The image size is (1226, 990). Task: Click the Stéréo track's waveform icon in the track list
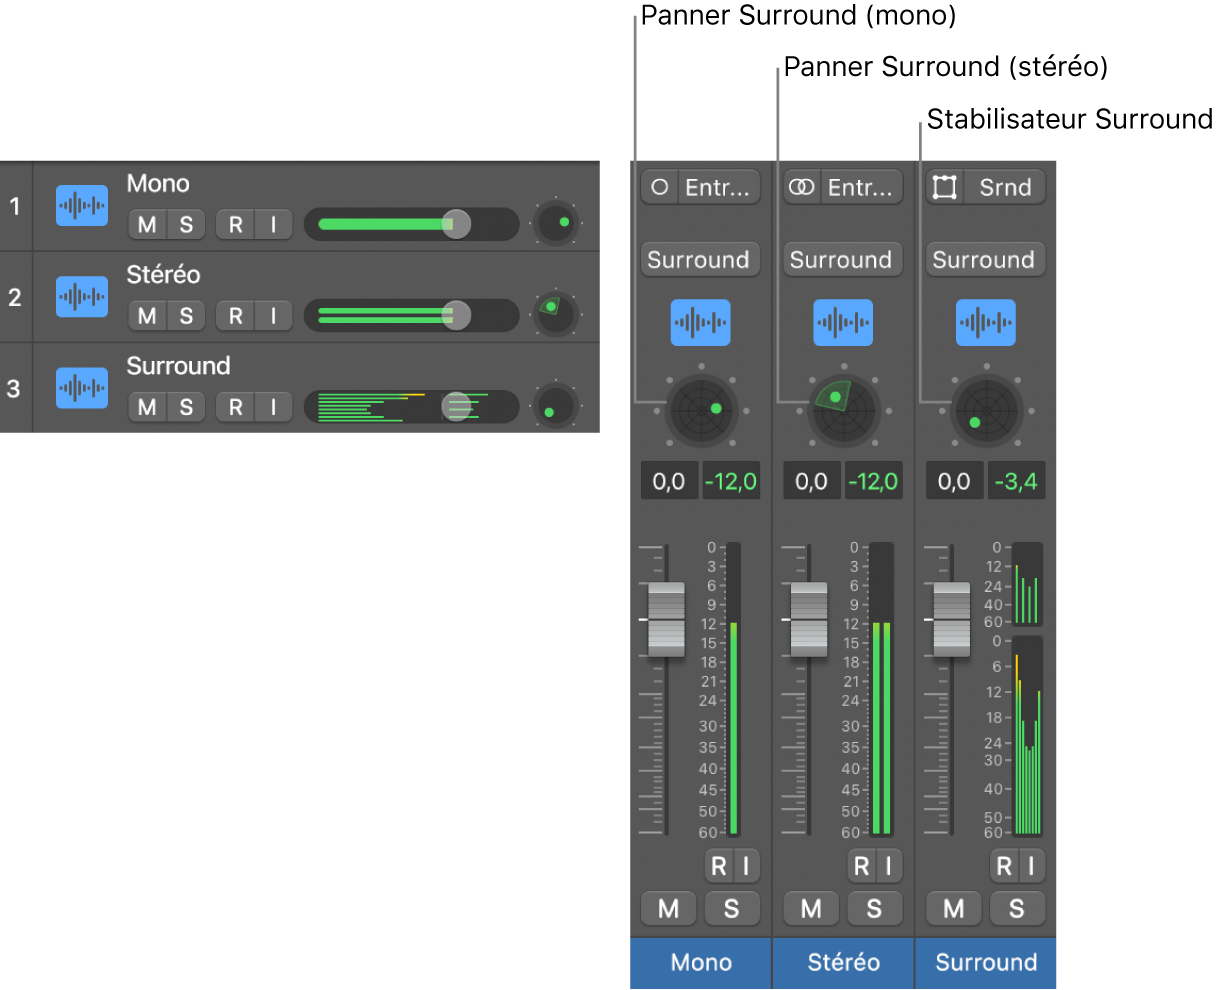pos(81,296)
